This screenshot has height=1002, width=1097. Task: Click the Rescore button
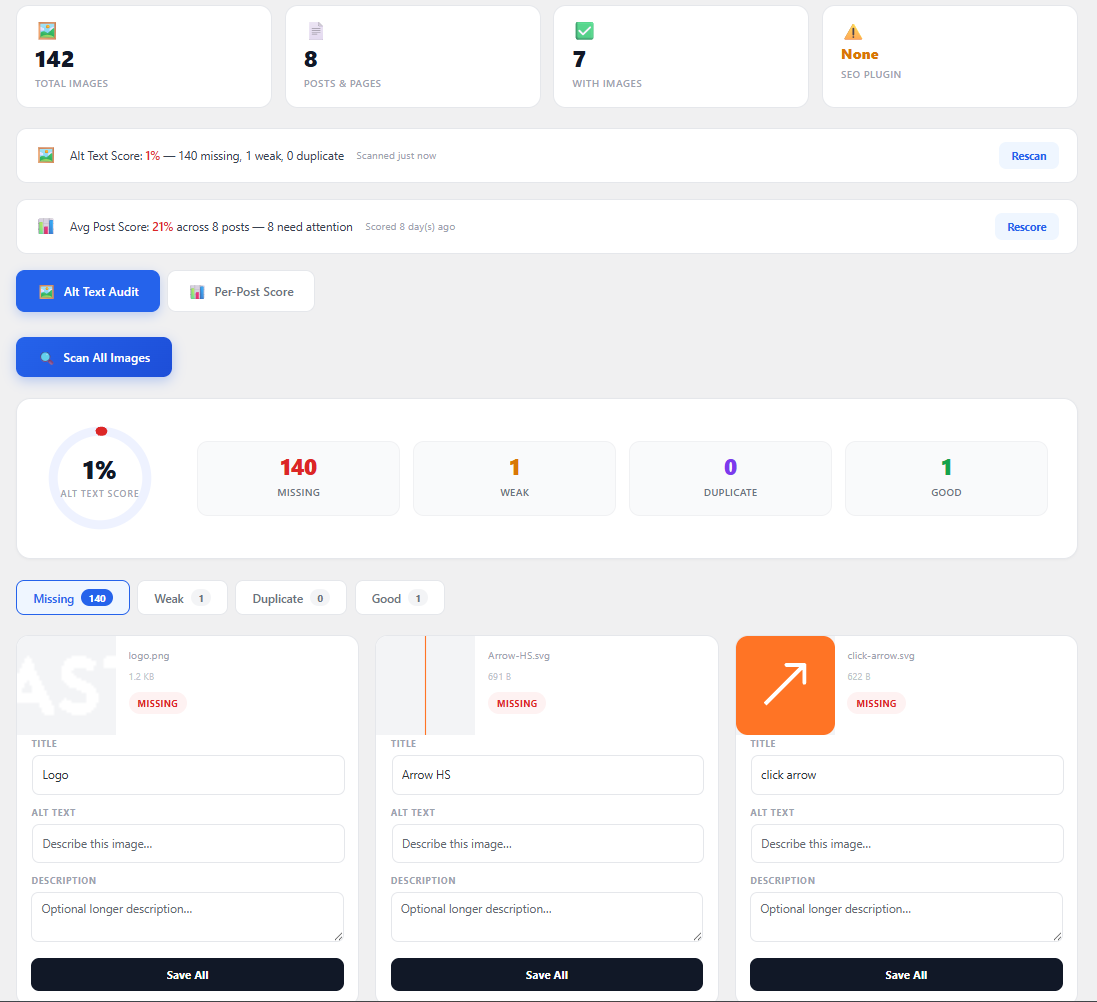(1026, 227)
